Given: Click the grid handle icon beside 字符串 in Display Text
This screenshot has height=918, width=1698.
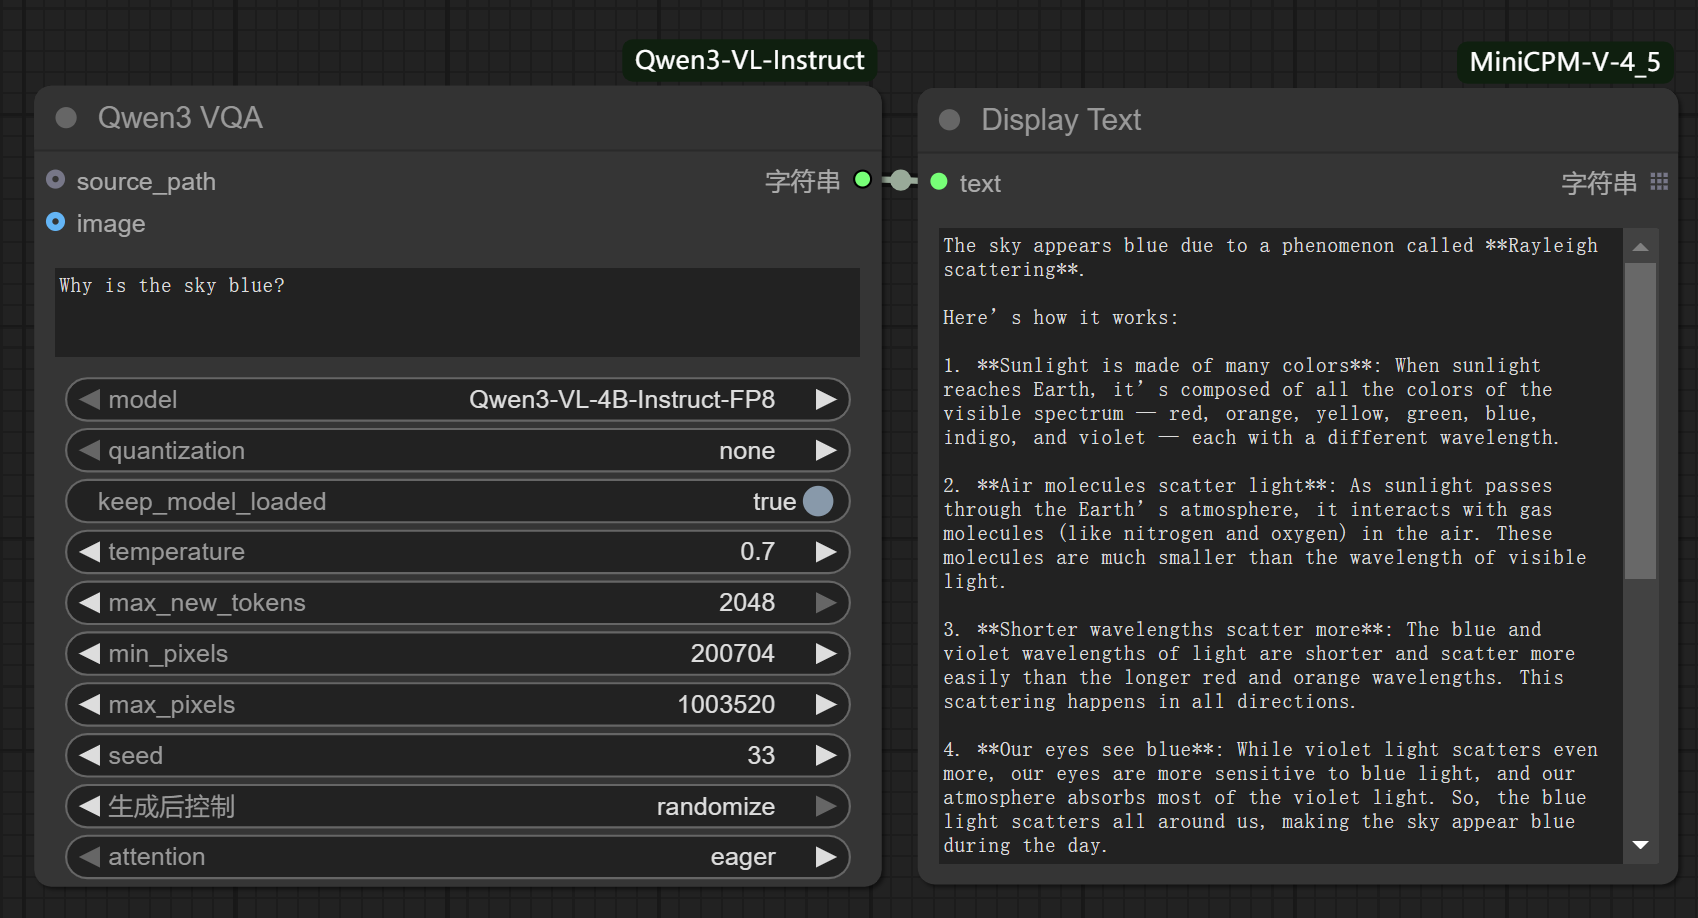Looking at the screenshot, I should click(x=1659, y=182).
